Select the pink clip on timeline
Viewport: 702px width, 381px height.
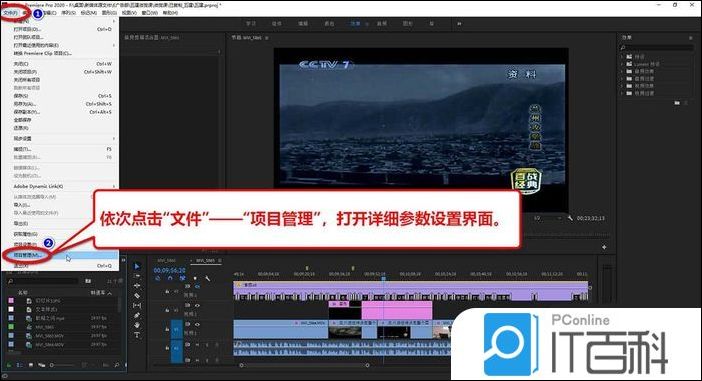(397, 310)
